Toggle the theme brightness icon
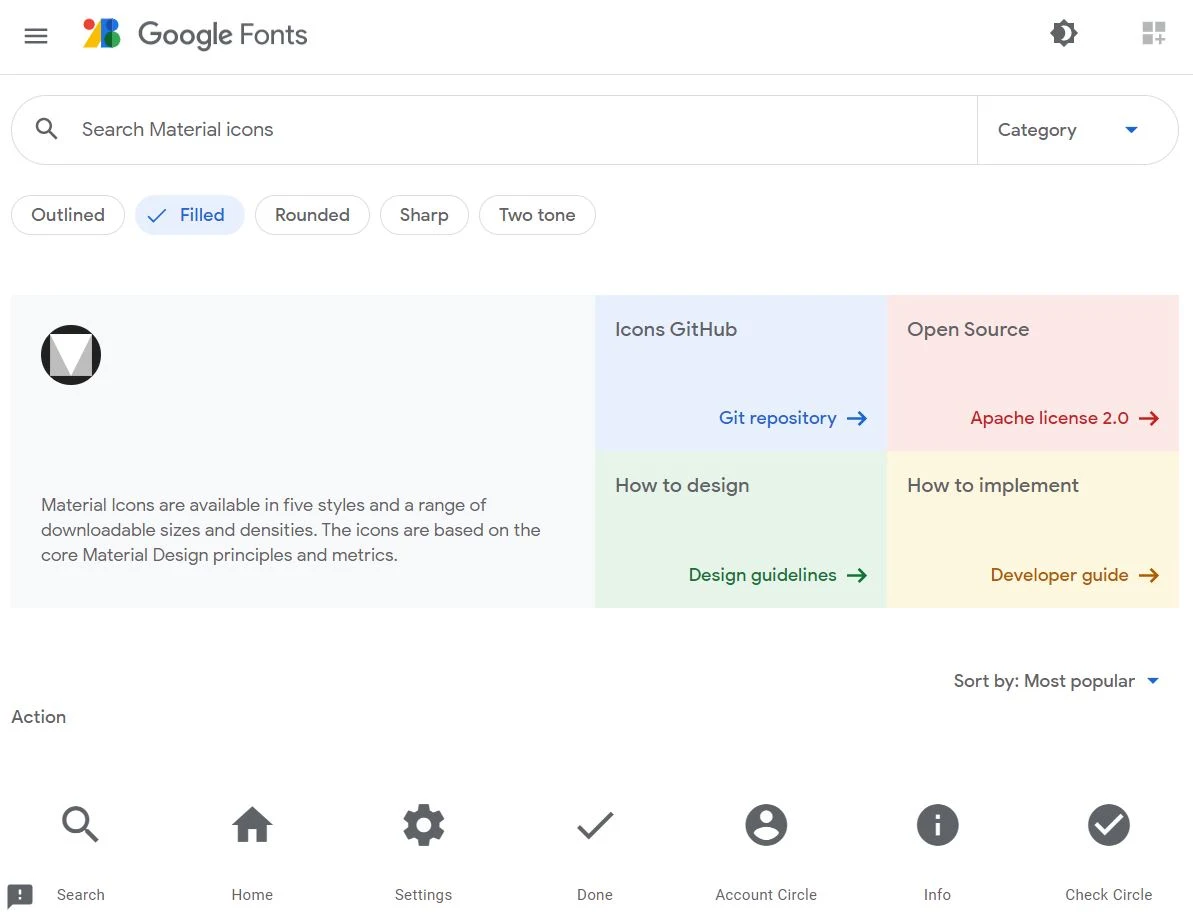 click(x=1063, y=34)
